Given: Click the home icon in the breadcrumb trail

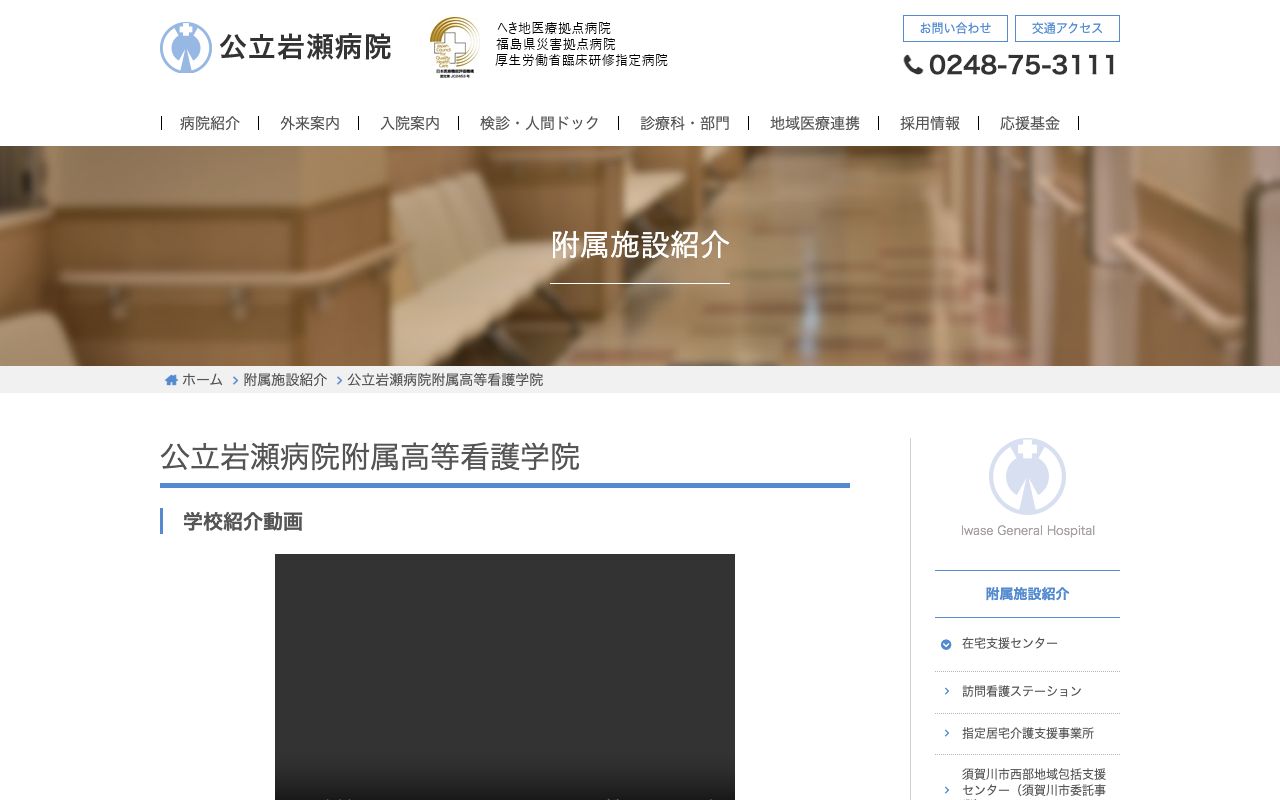Looking at the screenshot, I should click(x=170, y=379).
